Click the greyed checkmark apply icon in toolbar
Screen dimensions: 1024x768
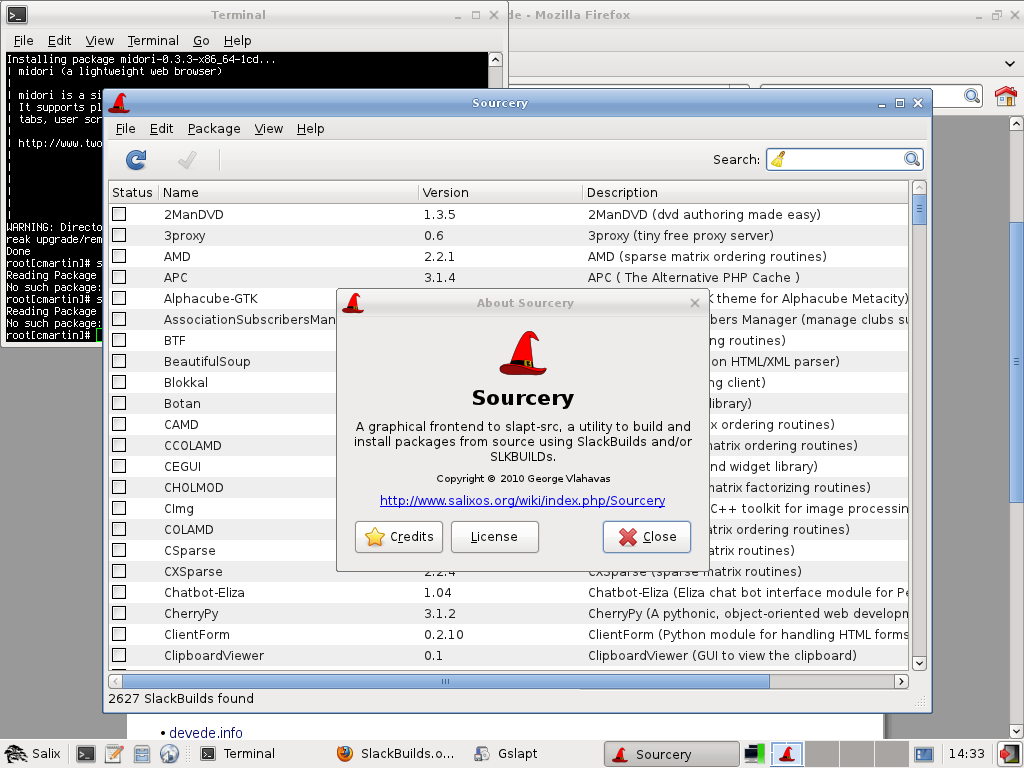[x=187, y=159]
